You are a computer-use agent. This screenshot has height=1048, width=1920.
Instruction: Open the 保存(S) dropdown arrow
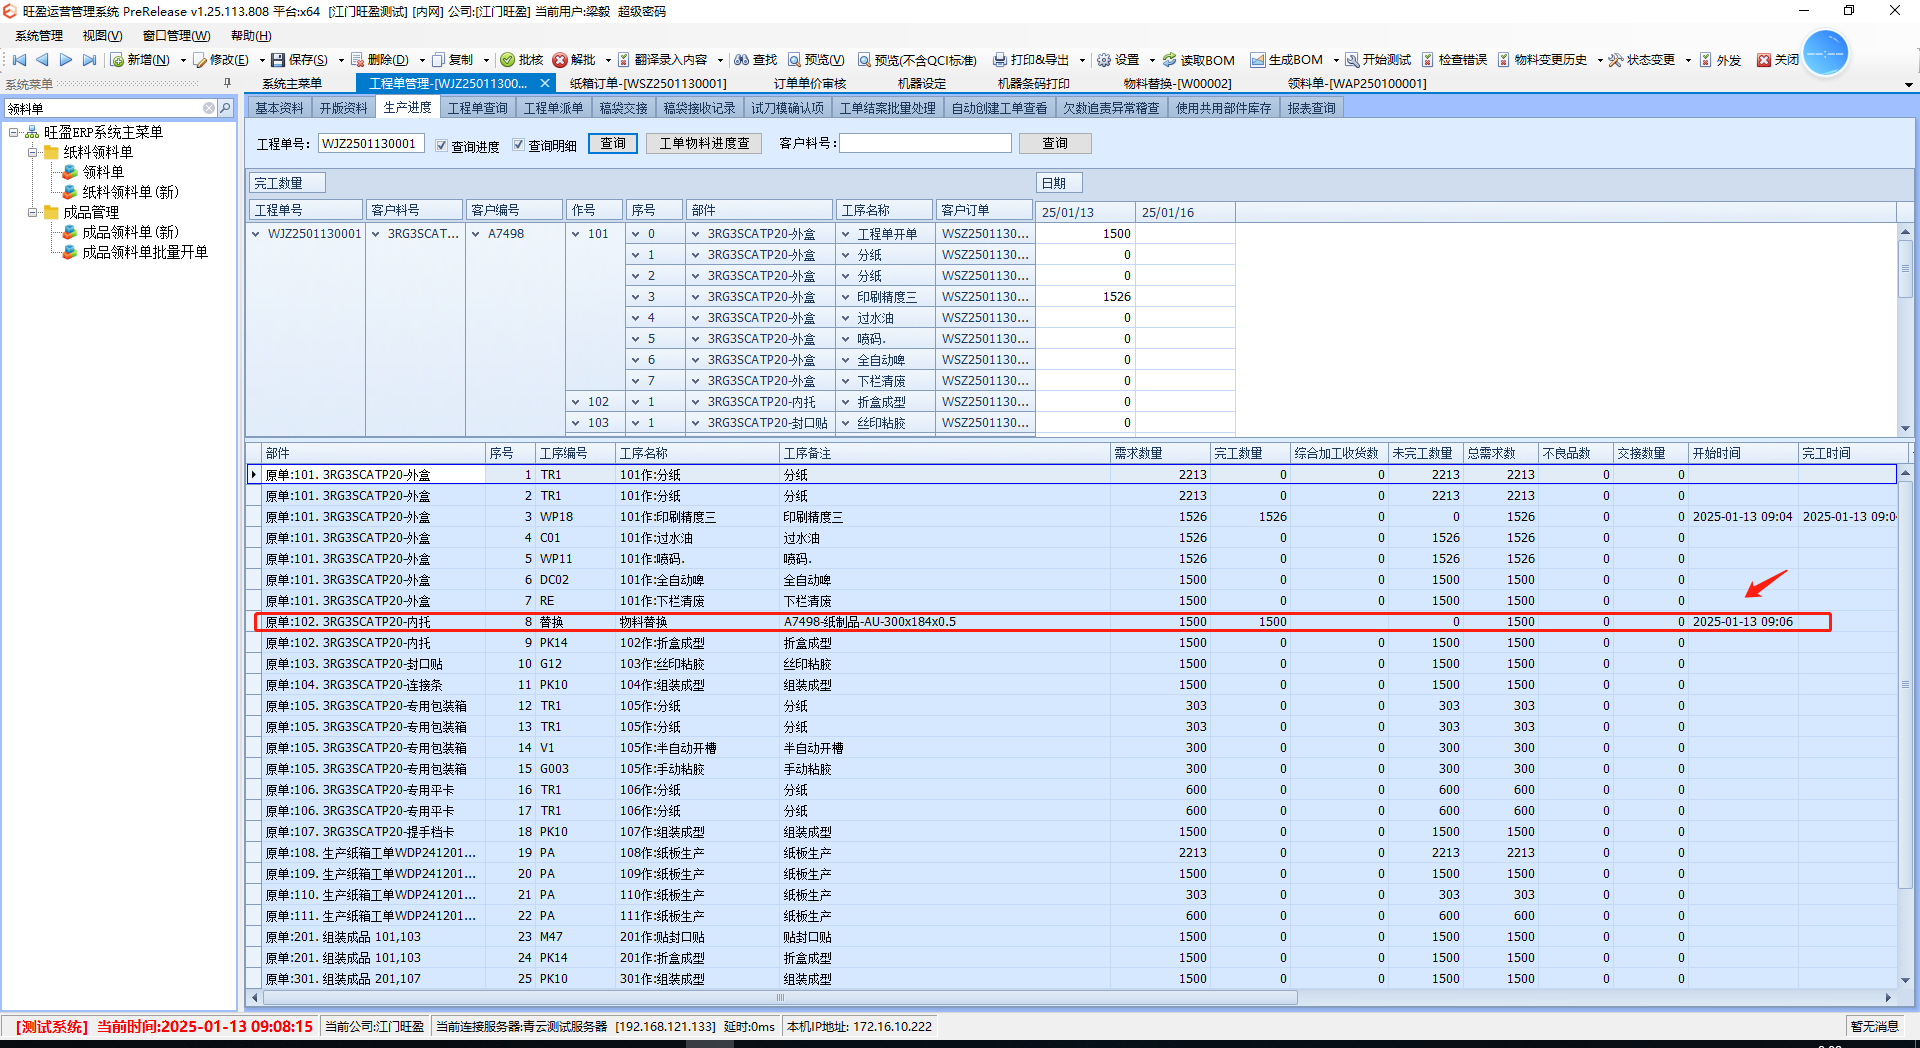click(x=341, y=60)
